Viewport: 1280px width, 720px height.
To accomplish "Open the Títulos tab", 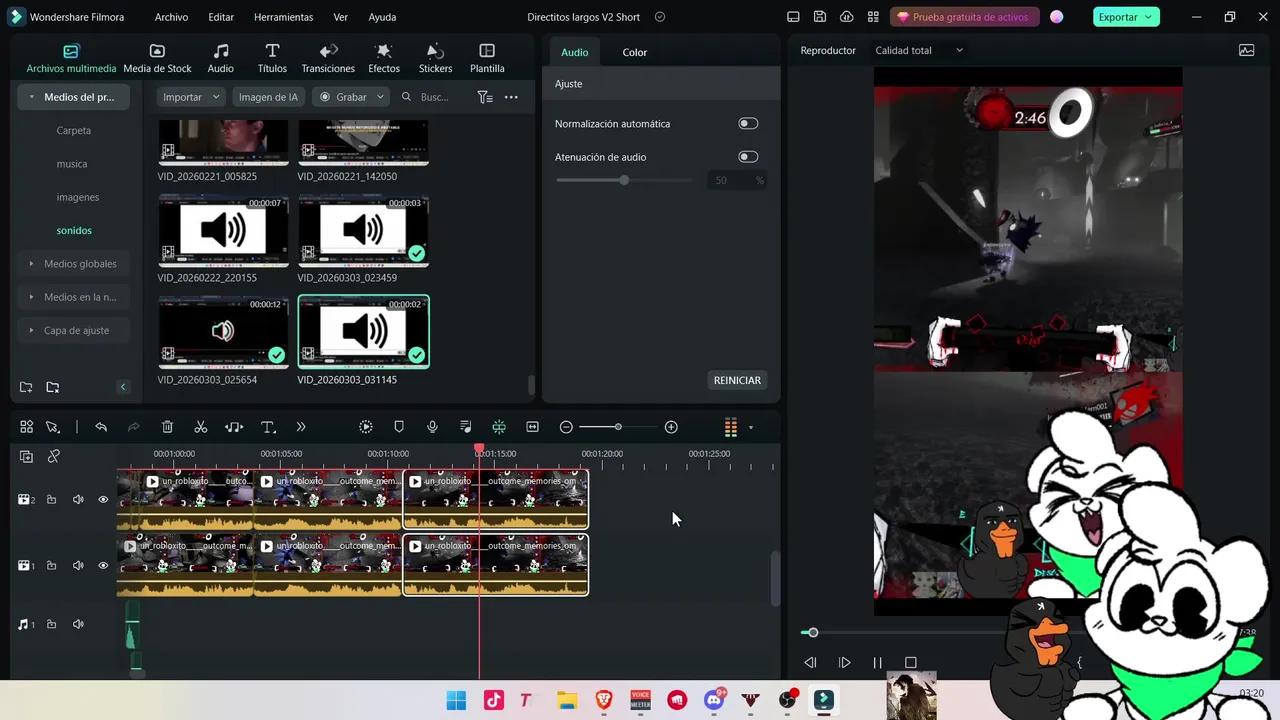I will point(272,59).
